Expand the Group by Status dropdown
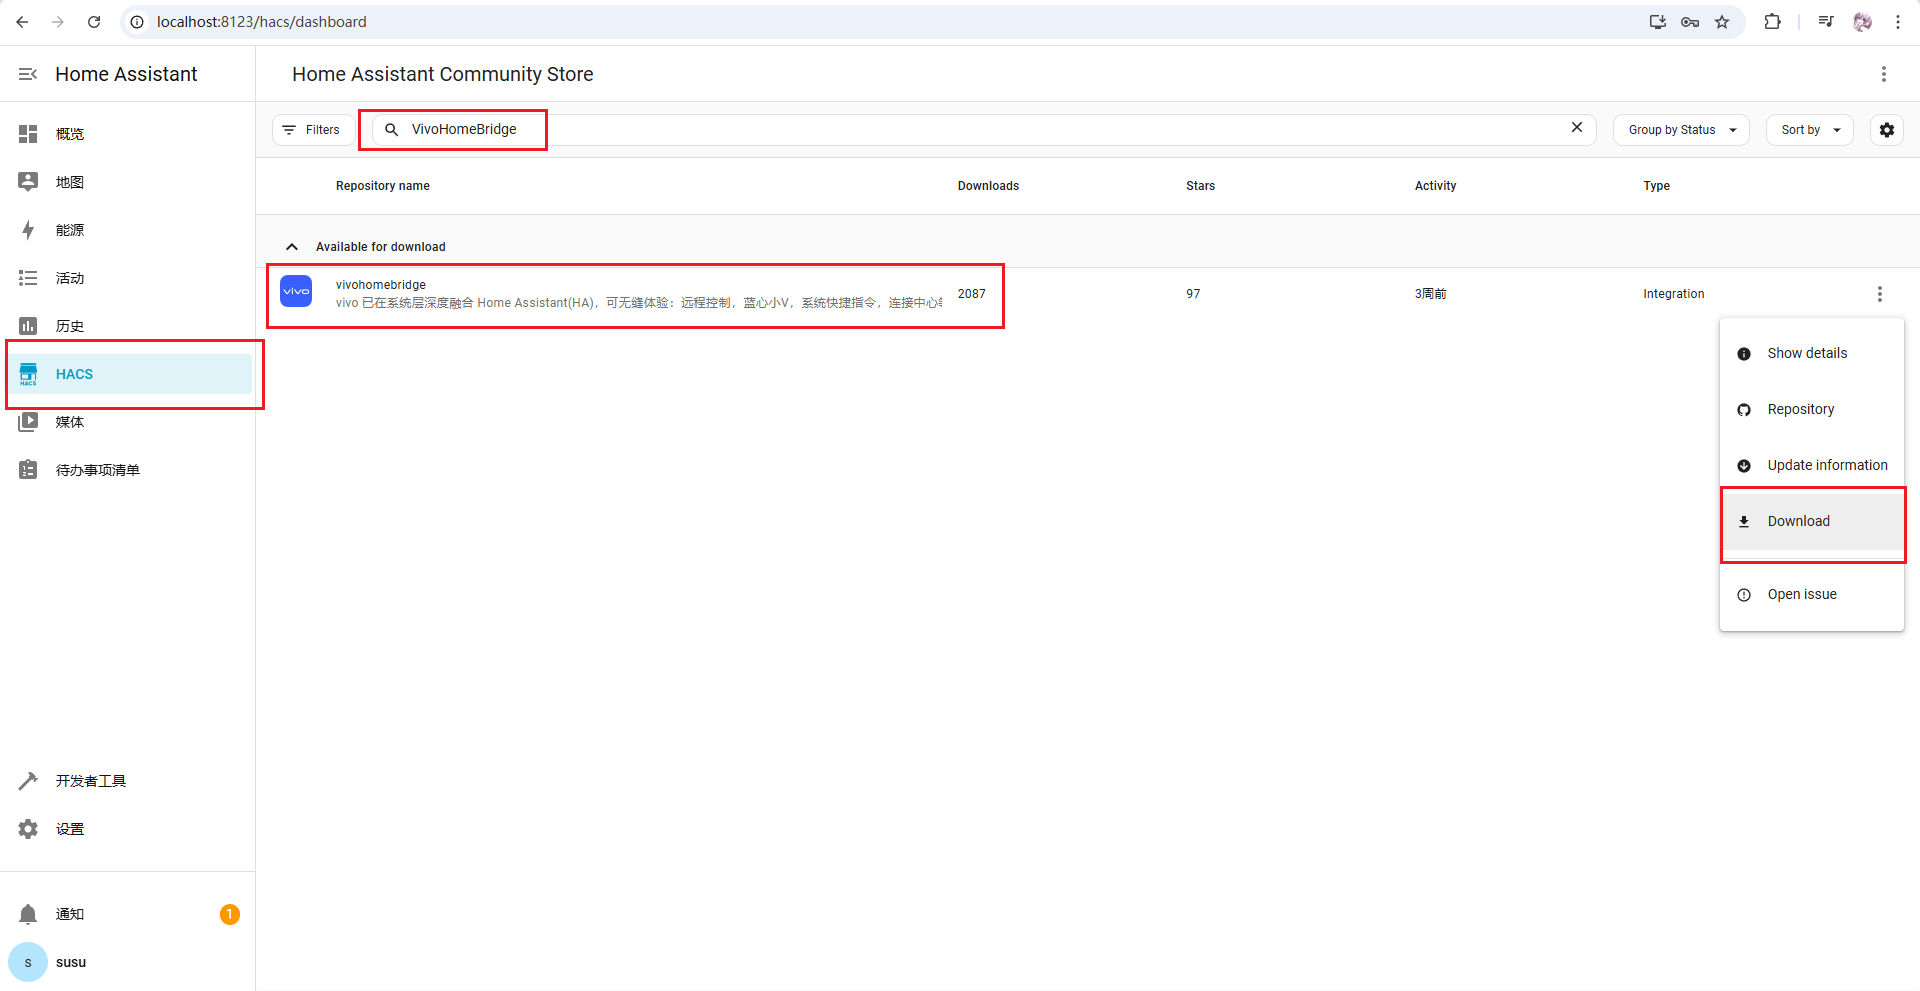The height and width of the screenshot is (991, 1920). pos(1681,130)
